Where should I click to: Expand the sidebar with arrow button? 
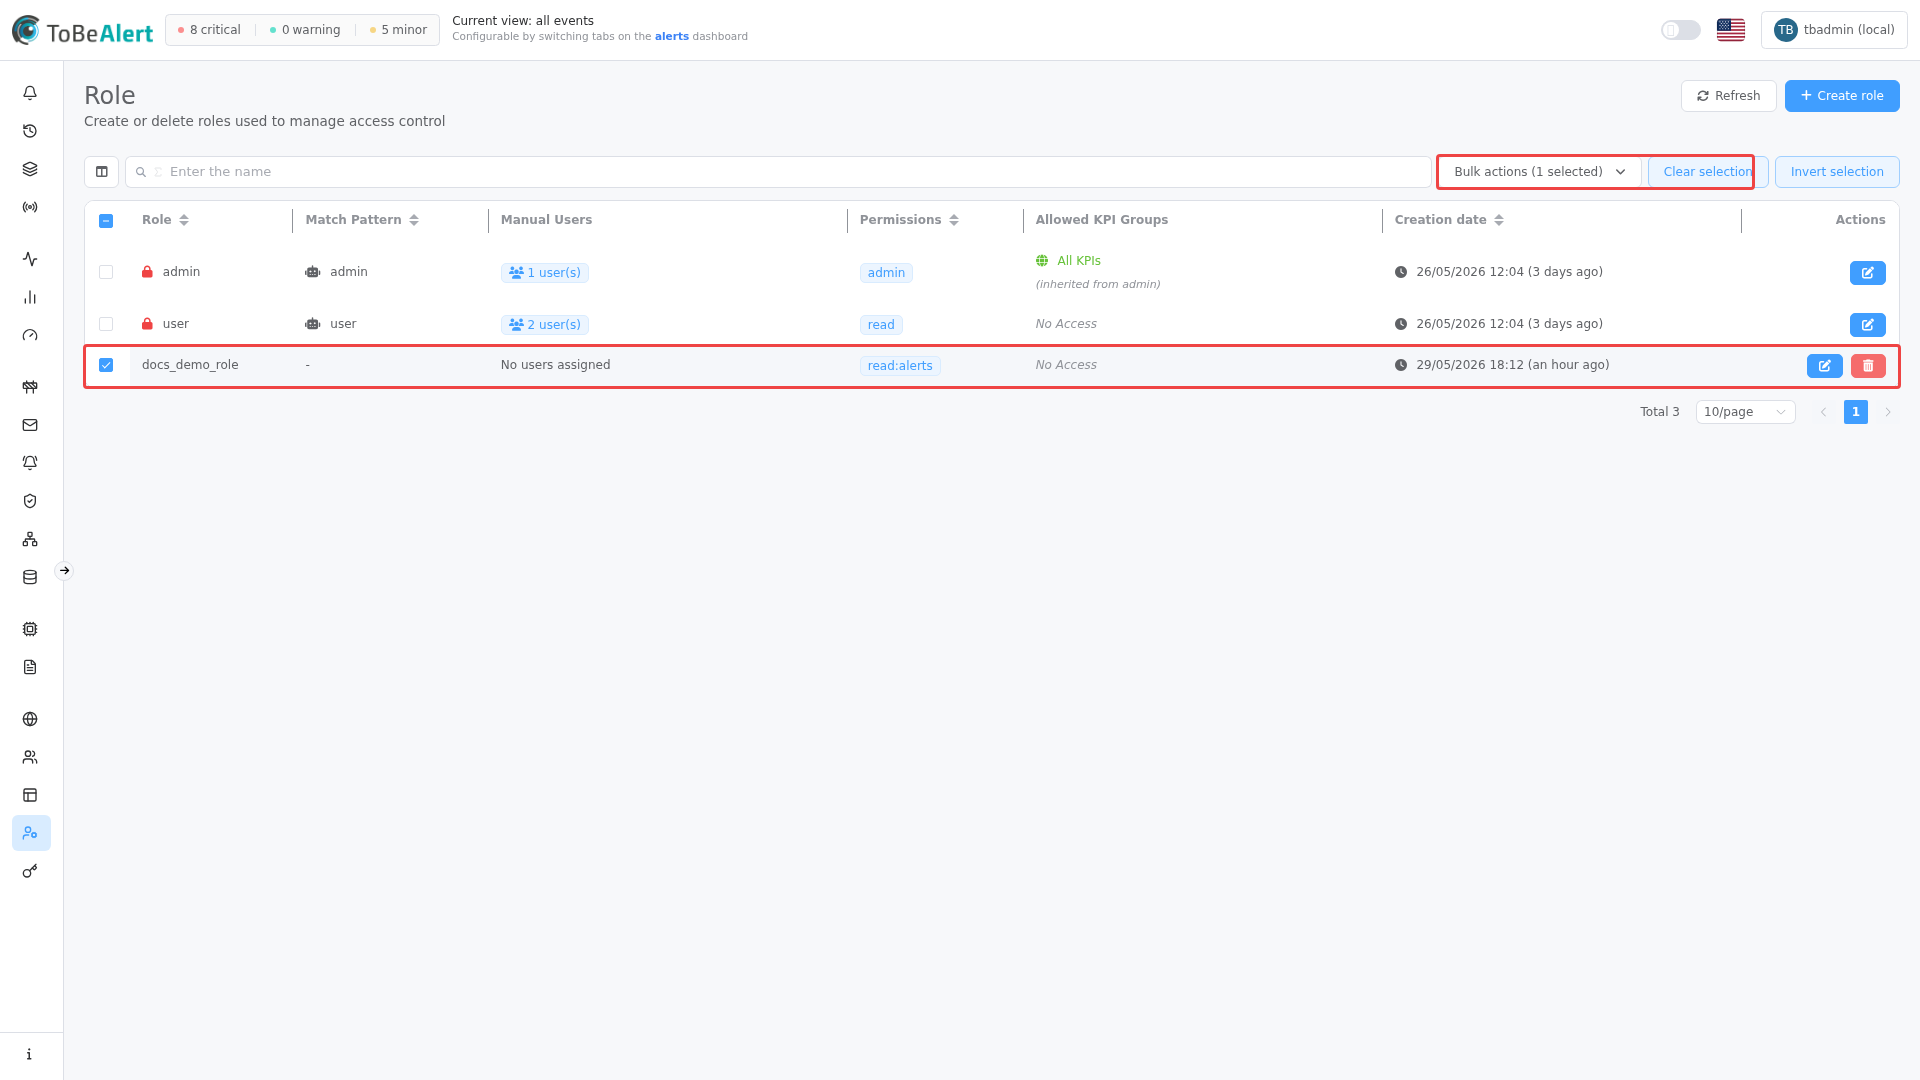point(64,571)
